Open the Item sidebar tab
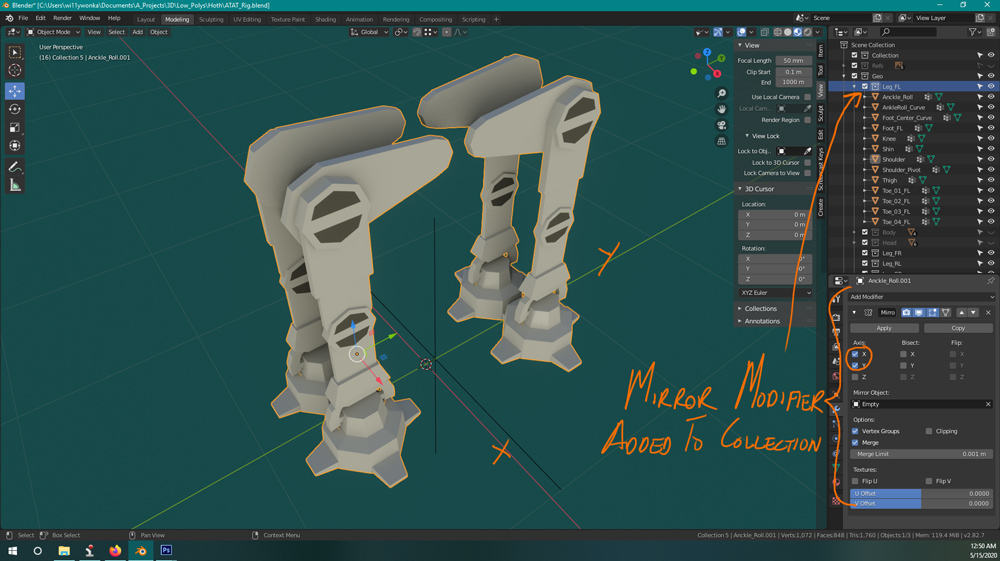1000x561 pixels. 821,50
